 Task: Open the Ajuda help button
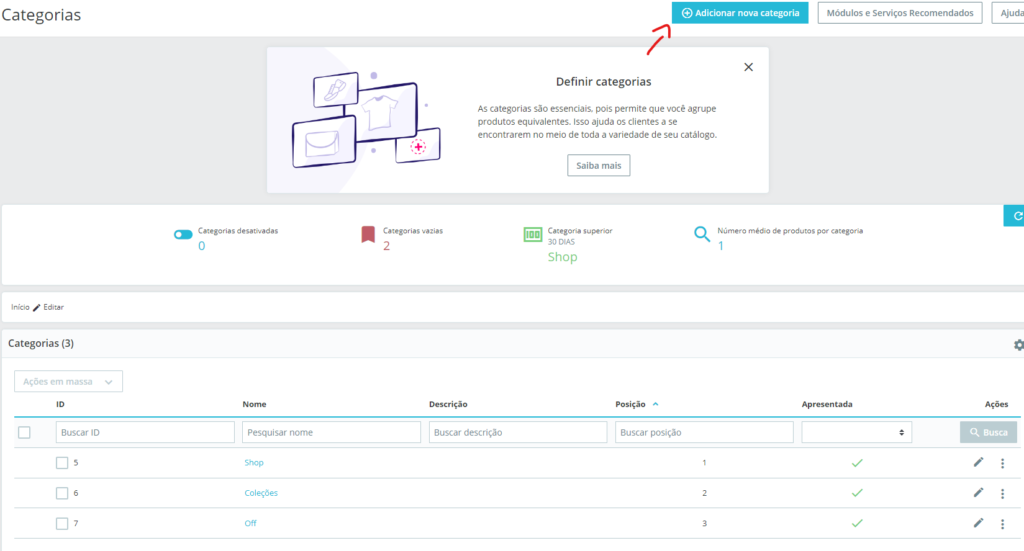click(x=1009, y=13)
